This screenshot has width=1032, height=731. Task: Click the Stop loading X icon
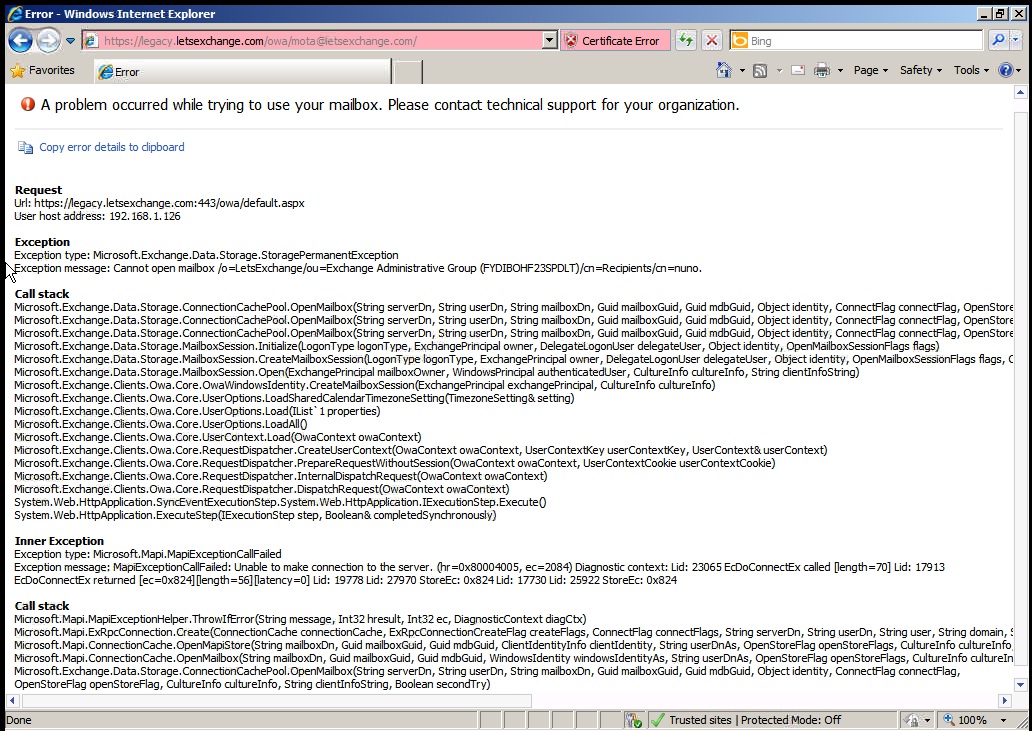(711, 41)
